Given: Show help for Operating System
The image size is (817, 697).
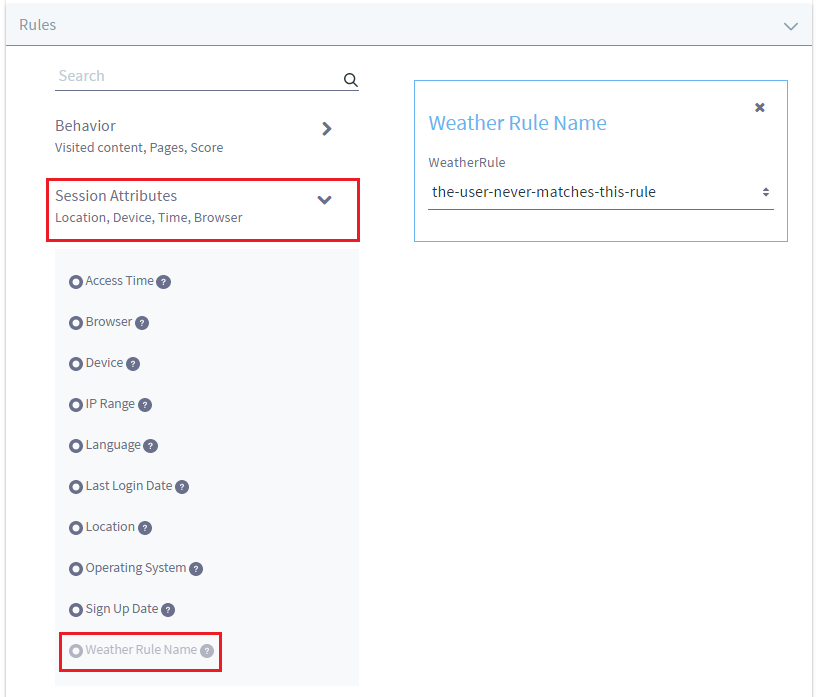Looking at the screenshot, I should 196,569.
